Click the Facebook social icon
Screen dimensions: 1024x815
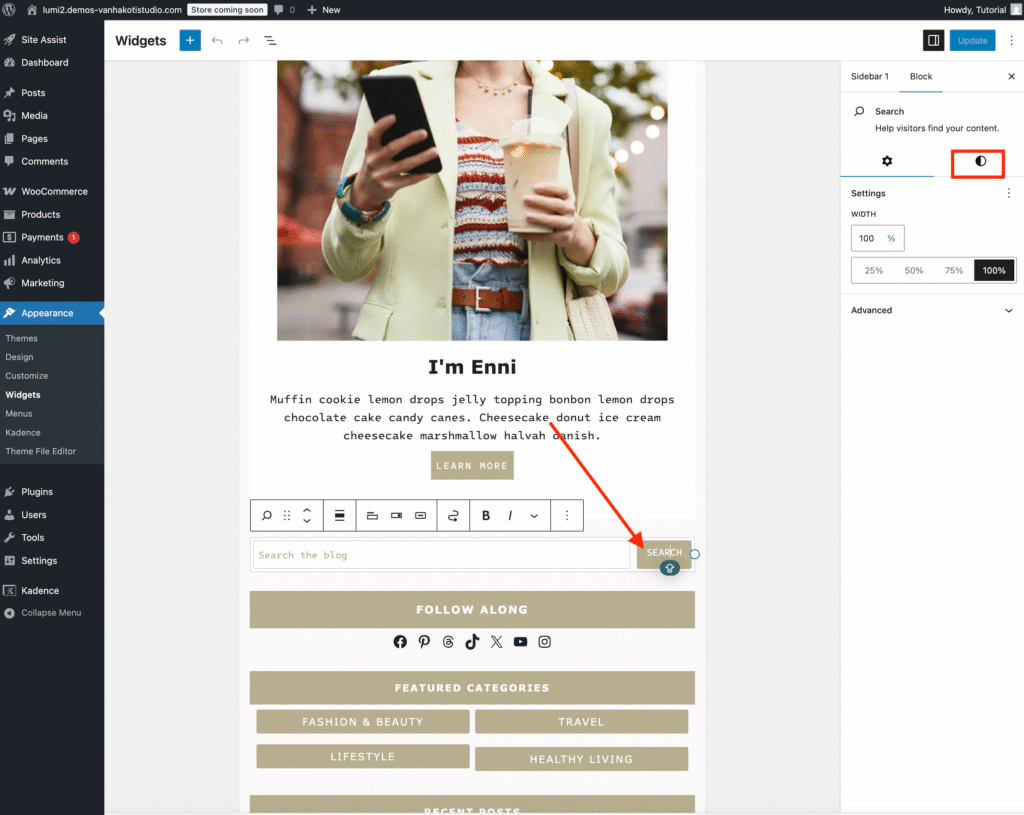(400, 642)
